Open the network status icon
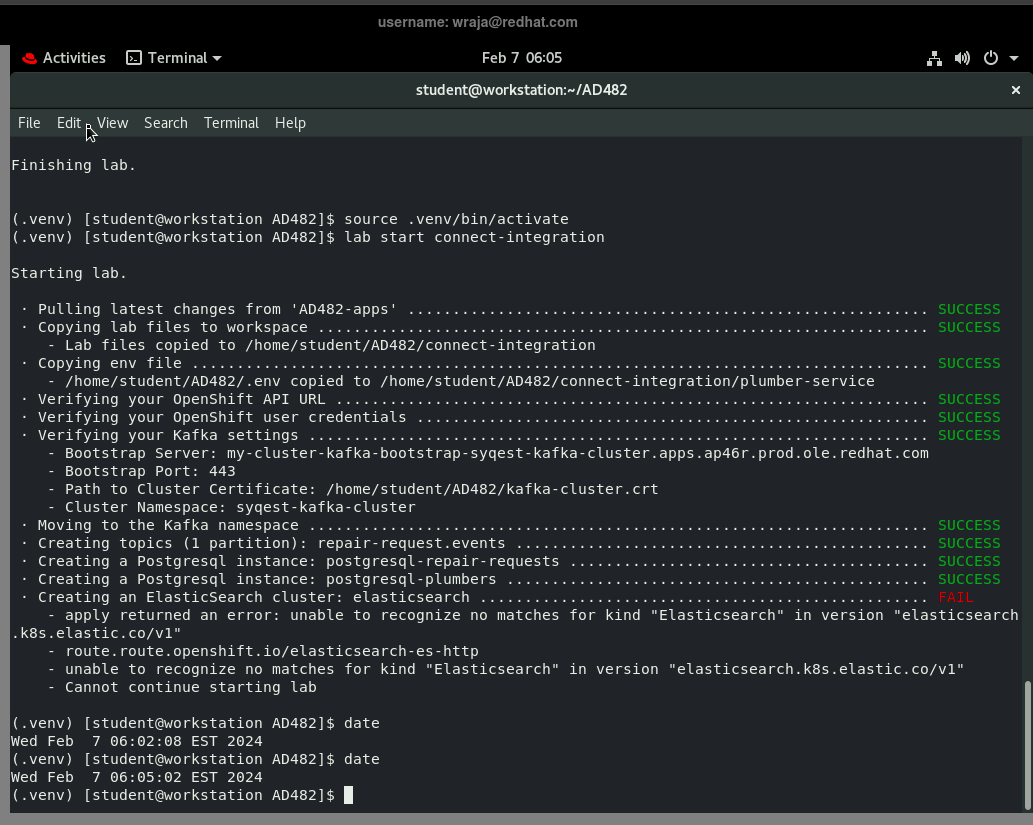Screen dimensions: 1033x825 [934, 58]
